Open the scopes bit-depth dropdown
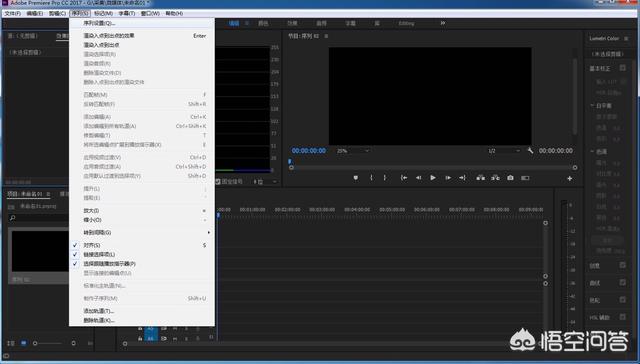640x364 pixels. [264, 182]
